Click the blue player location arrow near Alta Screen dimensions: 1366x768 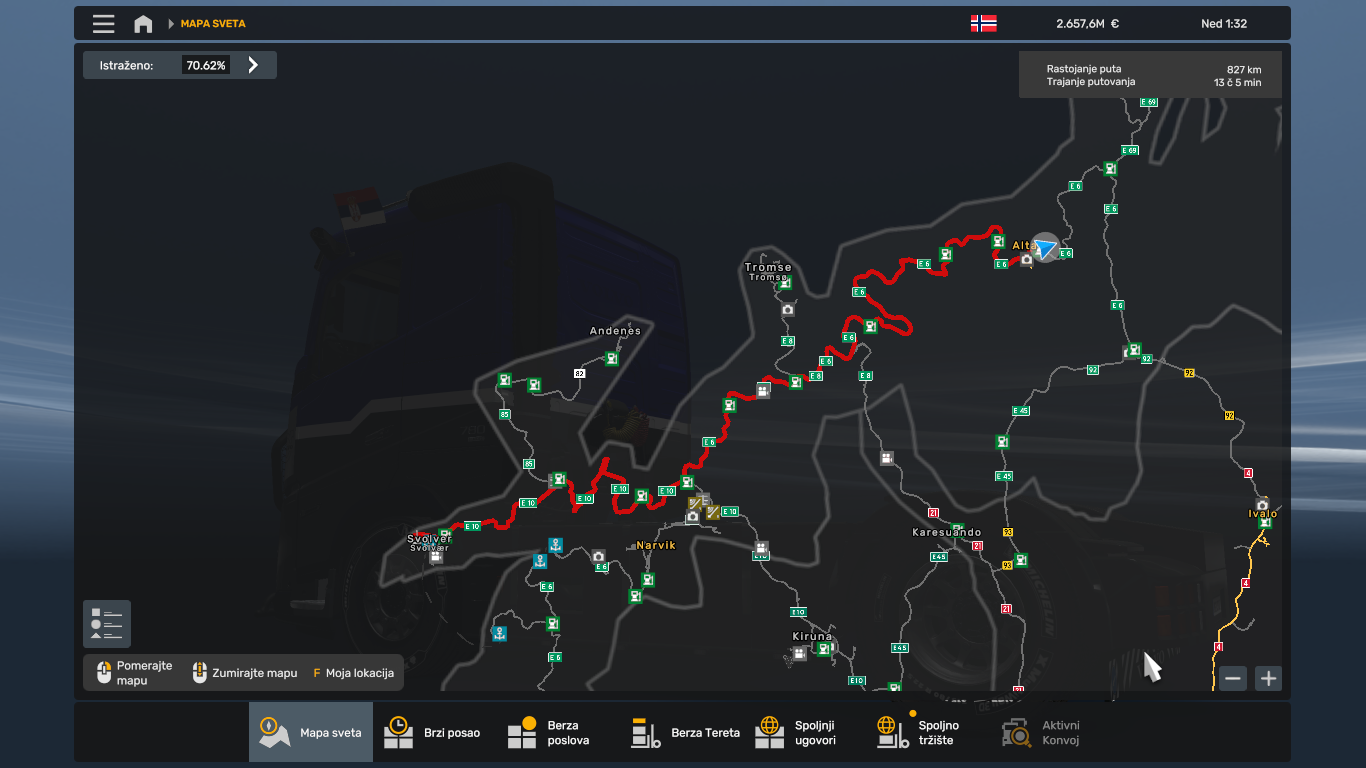coord(1045,247)
